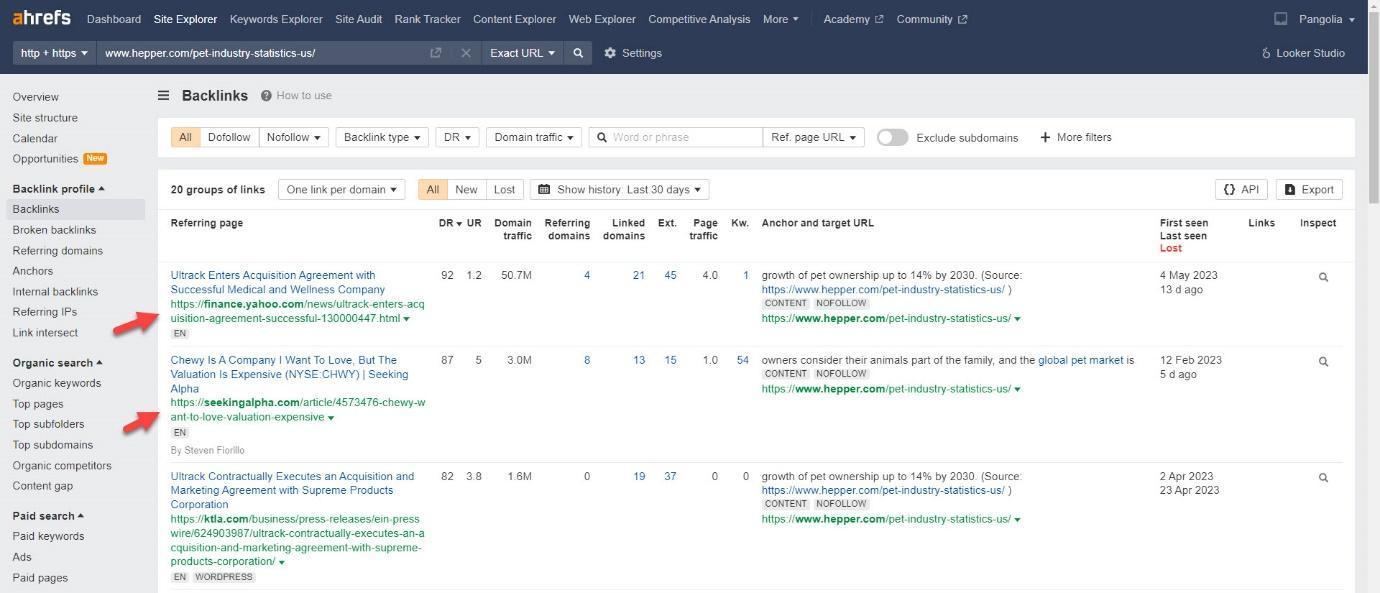
Task: Inspect the ktla.com backlink row
Action: coord(1323,478)
